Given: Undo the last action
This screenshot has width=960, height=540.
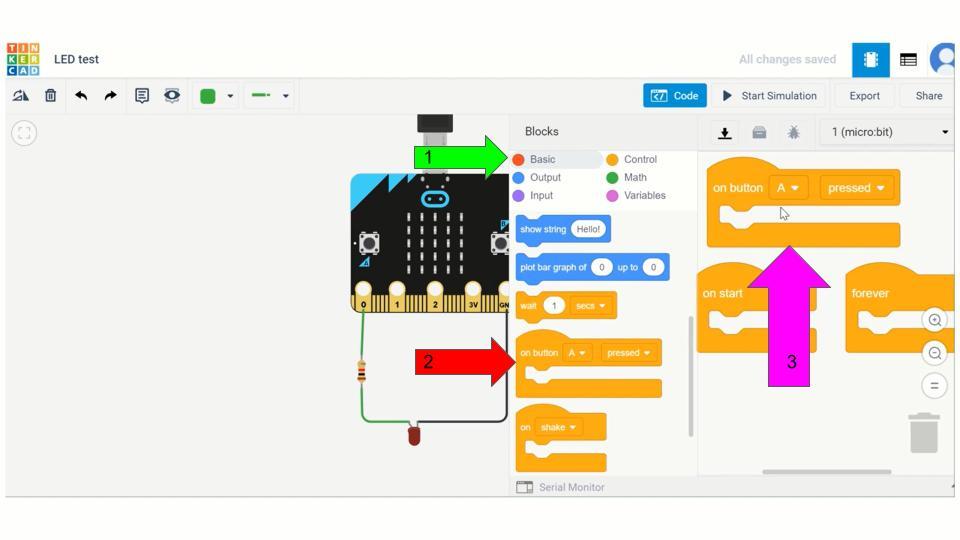Looking at the screenshot, I should [81, 96].
